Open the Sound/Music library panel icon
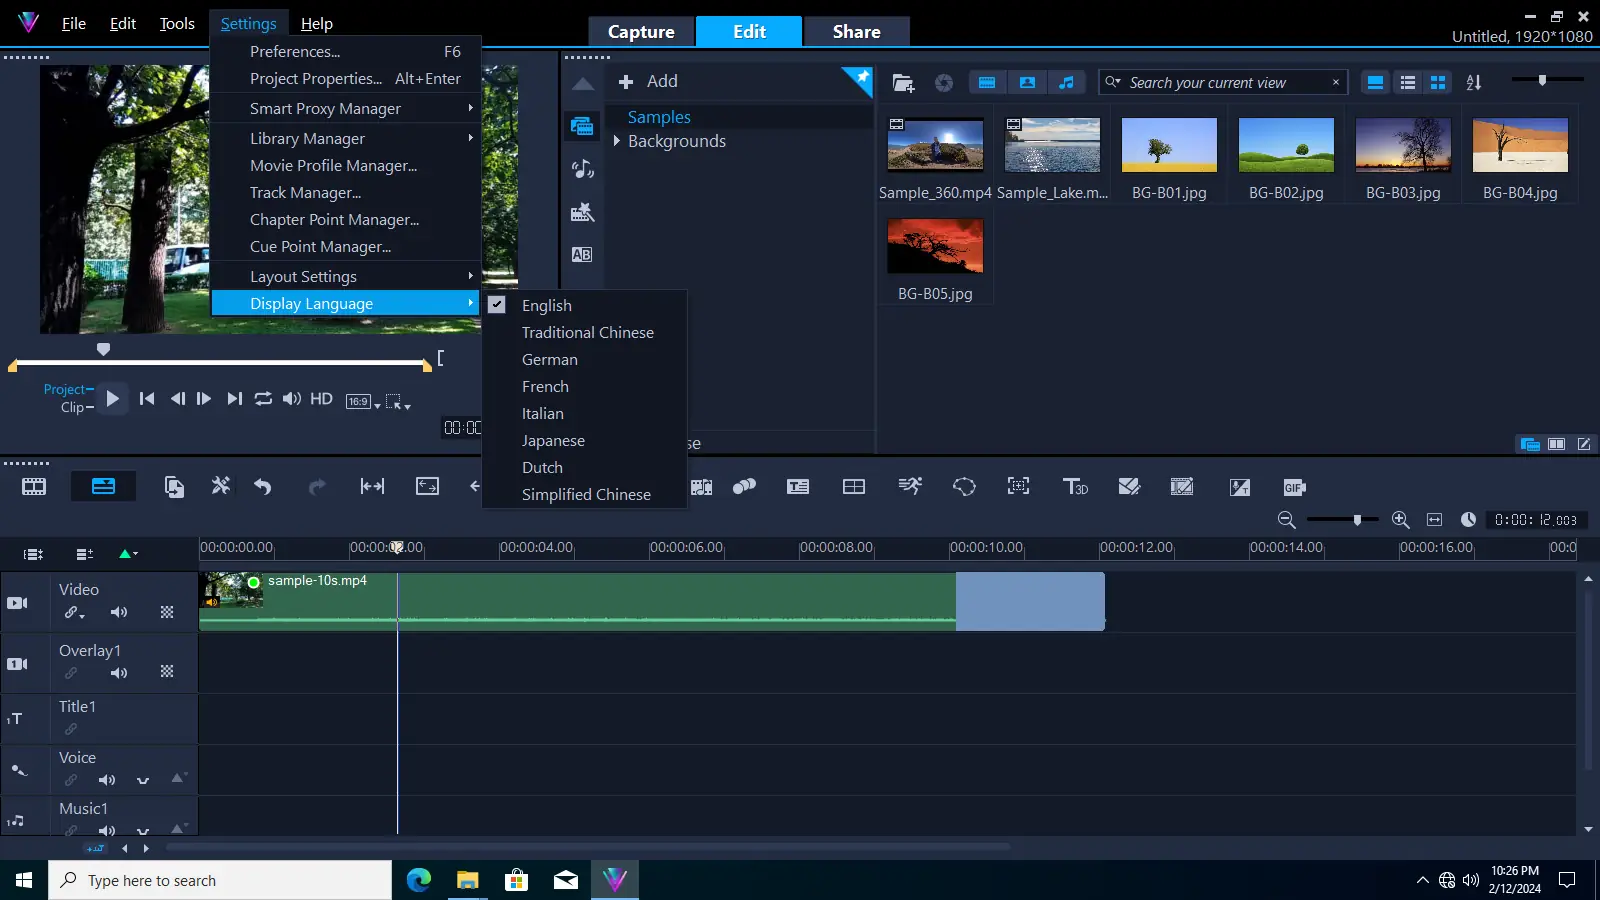Screen dimensions: 1600x900 [582, 169]
